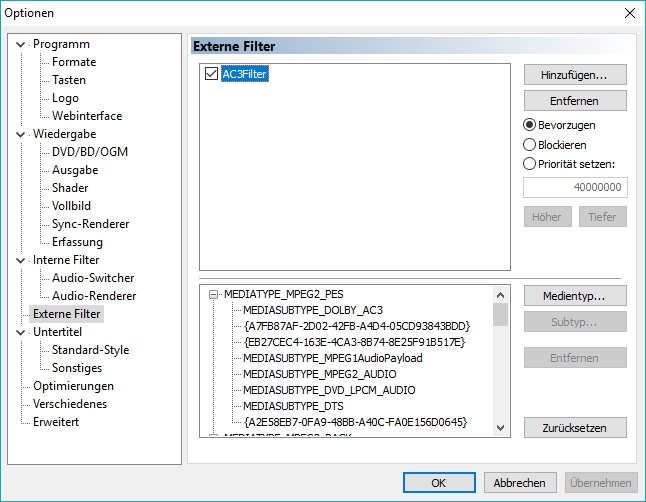Open the Erweitert settings page
Viewport: 646px width, 502px height.
pyautogui.click(x=56, y=422)
